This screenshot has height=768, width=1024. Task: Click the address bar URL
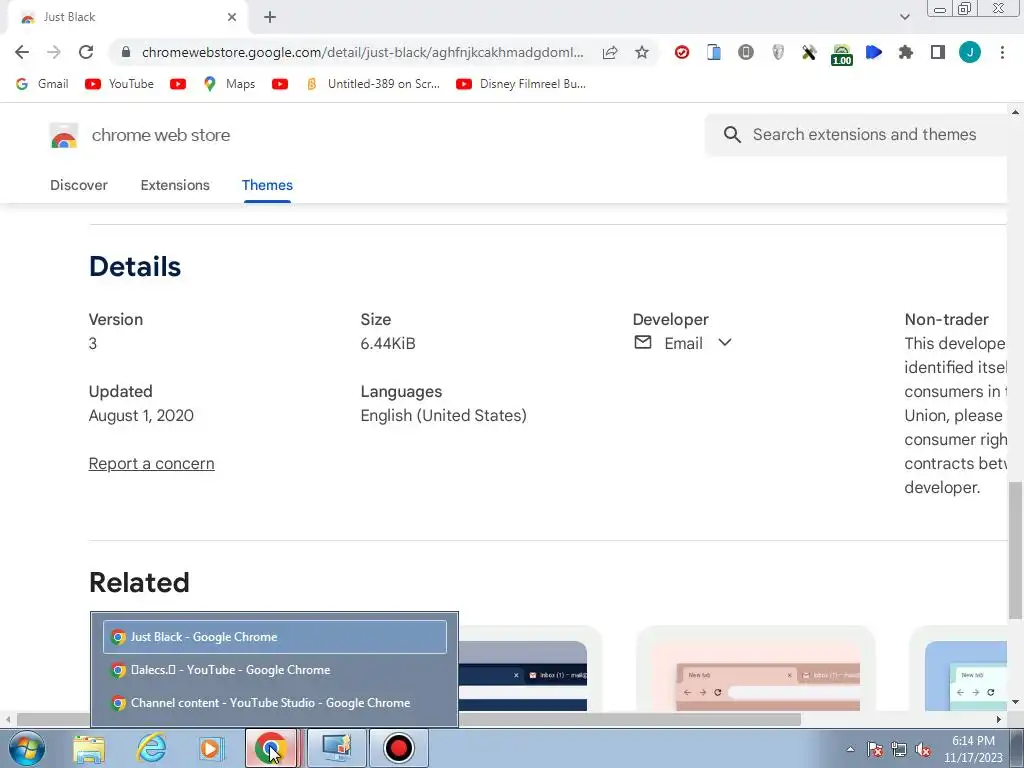click(x=362, y=52)
